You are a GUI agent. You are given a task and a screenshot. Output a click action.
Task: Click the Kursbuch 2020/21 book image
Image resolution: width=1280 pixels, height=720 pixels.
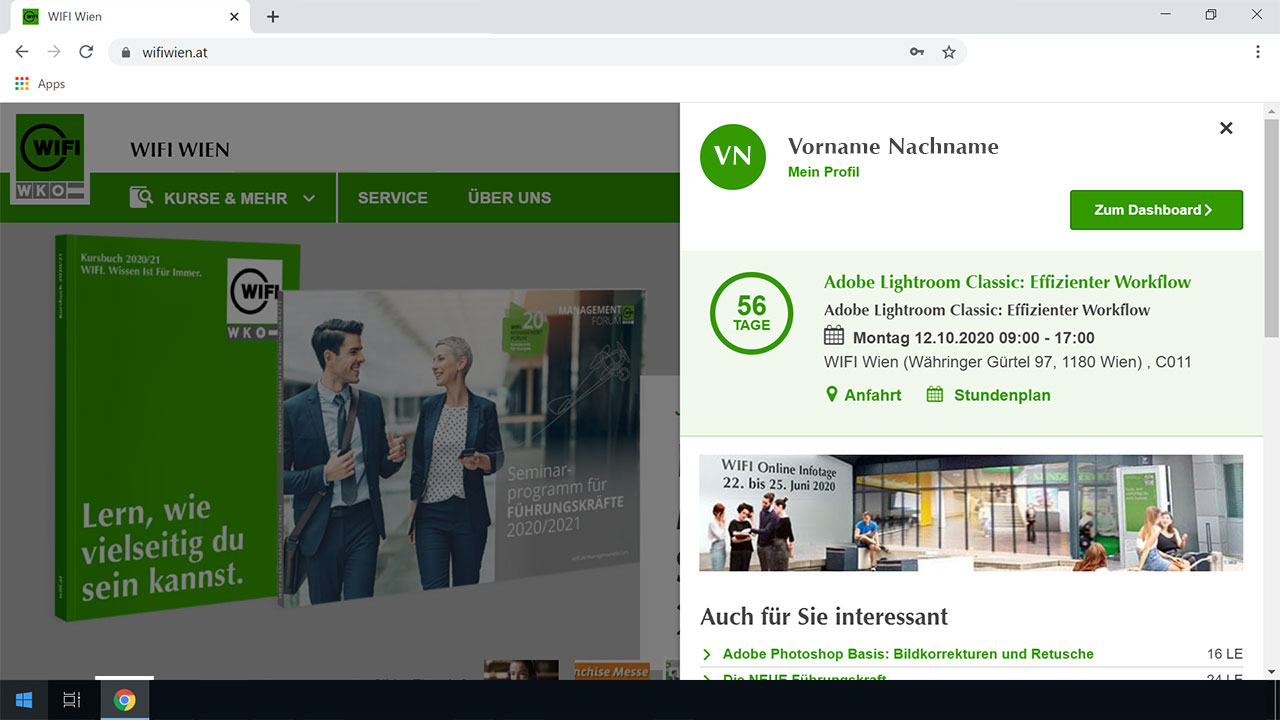pos(166,428)
